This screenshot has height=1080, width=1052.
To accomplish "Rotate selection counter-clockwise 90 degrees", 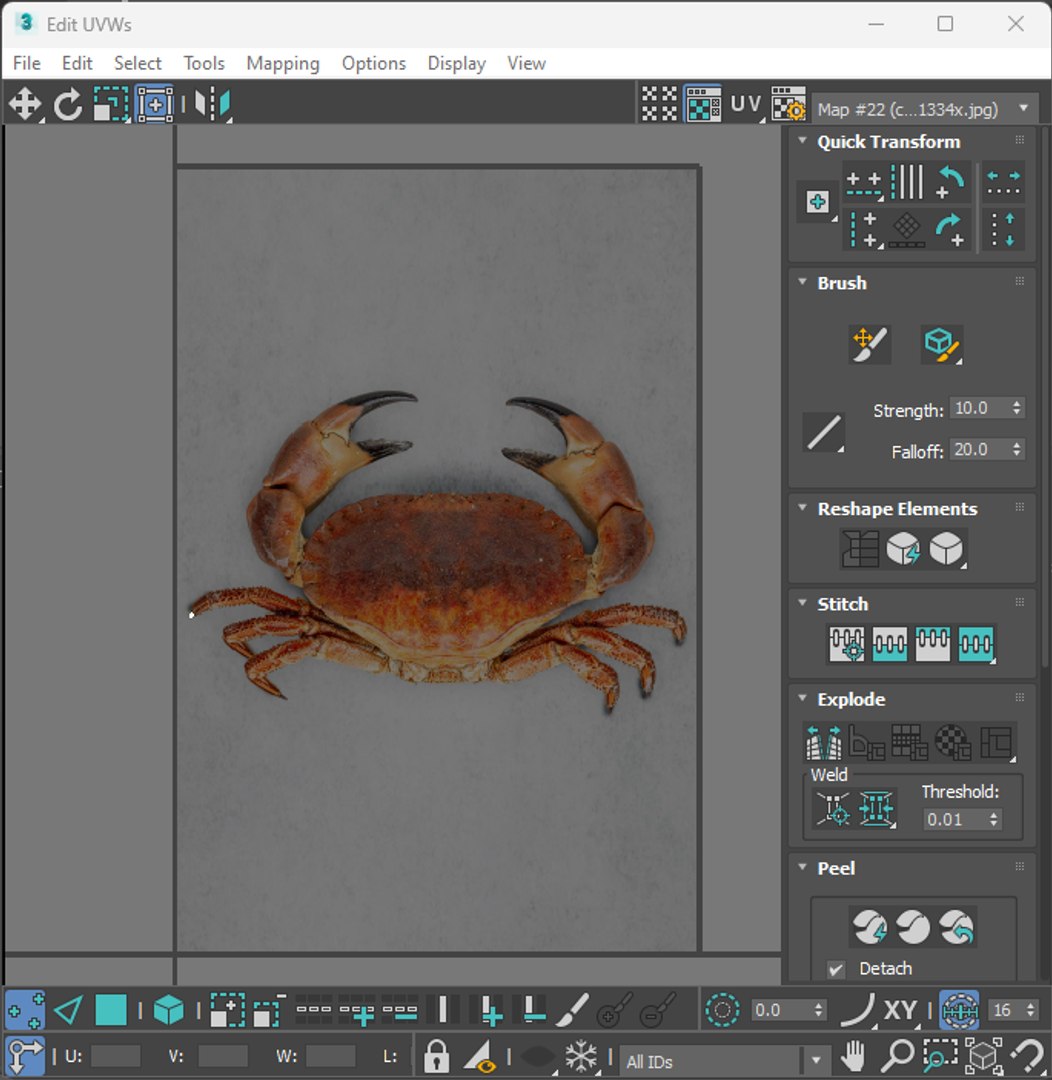I will click(950, 182).
